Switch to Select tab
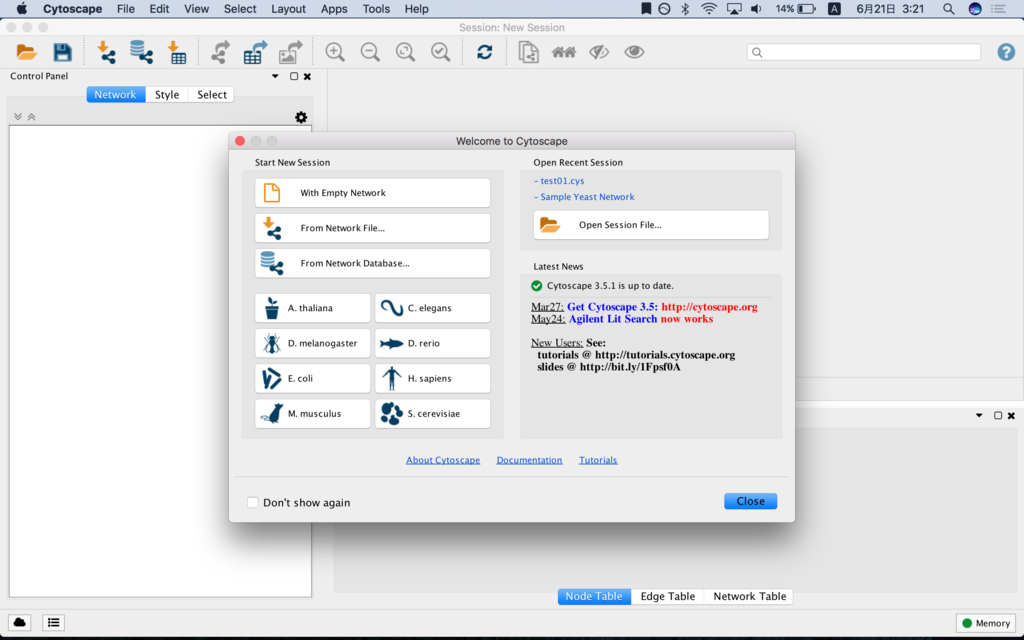Viewport: 1024px width, 640px height. (x=212, y=95)
